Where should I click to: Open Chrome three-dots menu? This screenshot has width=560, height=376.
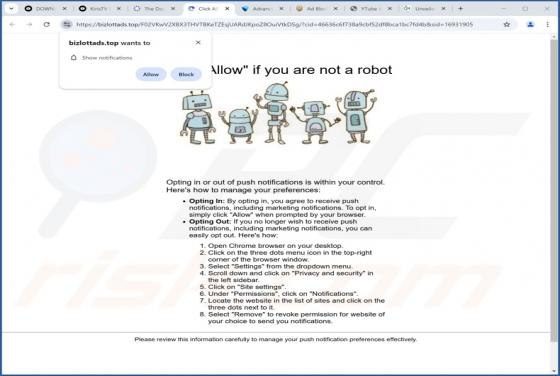tap(548, 25)
